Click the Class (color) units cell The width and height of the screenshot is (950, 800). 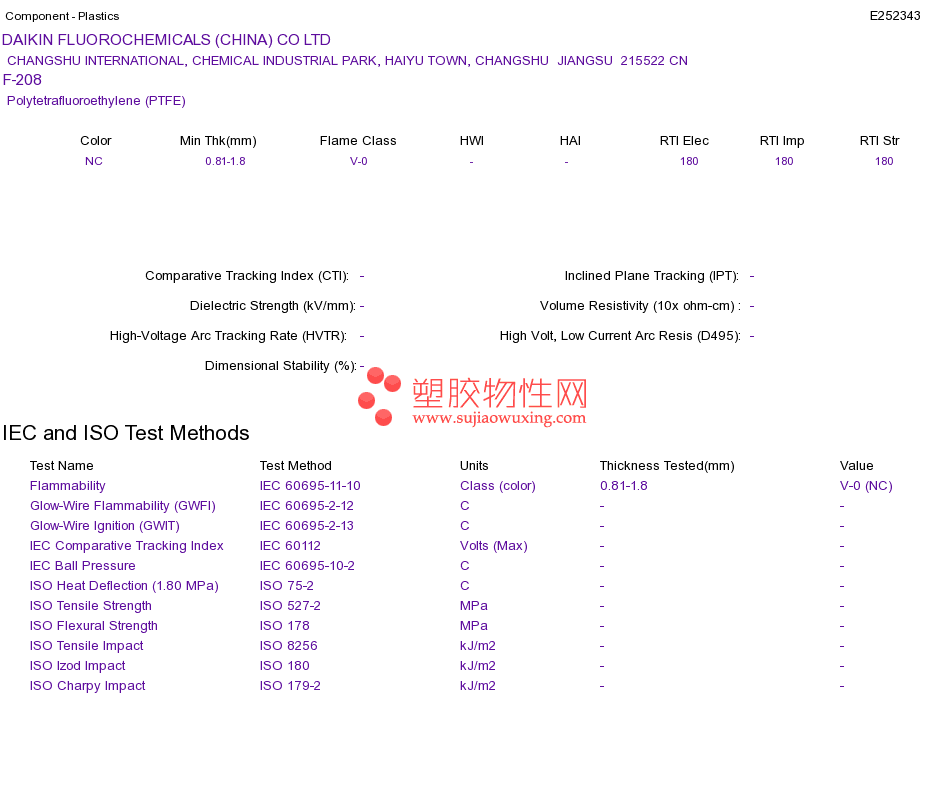[x=498, y=485]
